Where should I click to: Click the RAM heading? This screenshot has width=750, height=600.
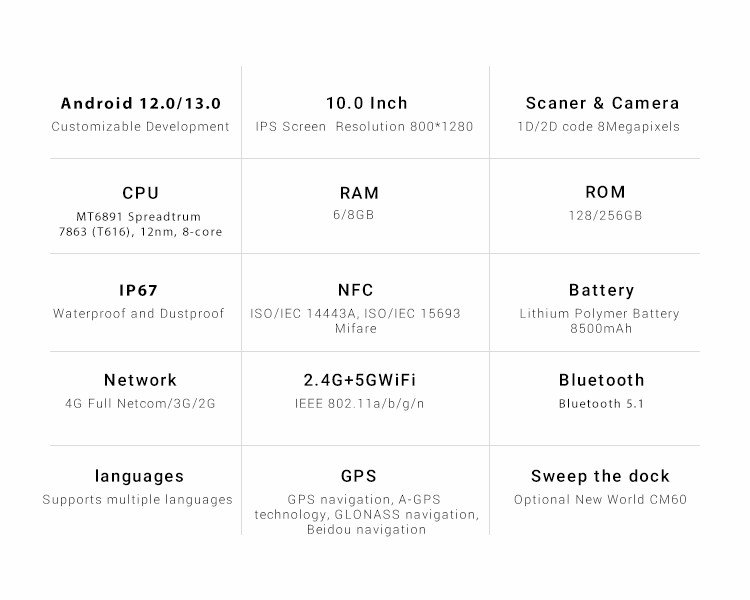pyautogui.click(x=359, y=193)
